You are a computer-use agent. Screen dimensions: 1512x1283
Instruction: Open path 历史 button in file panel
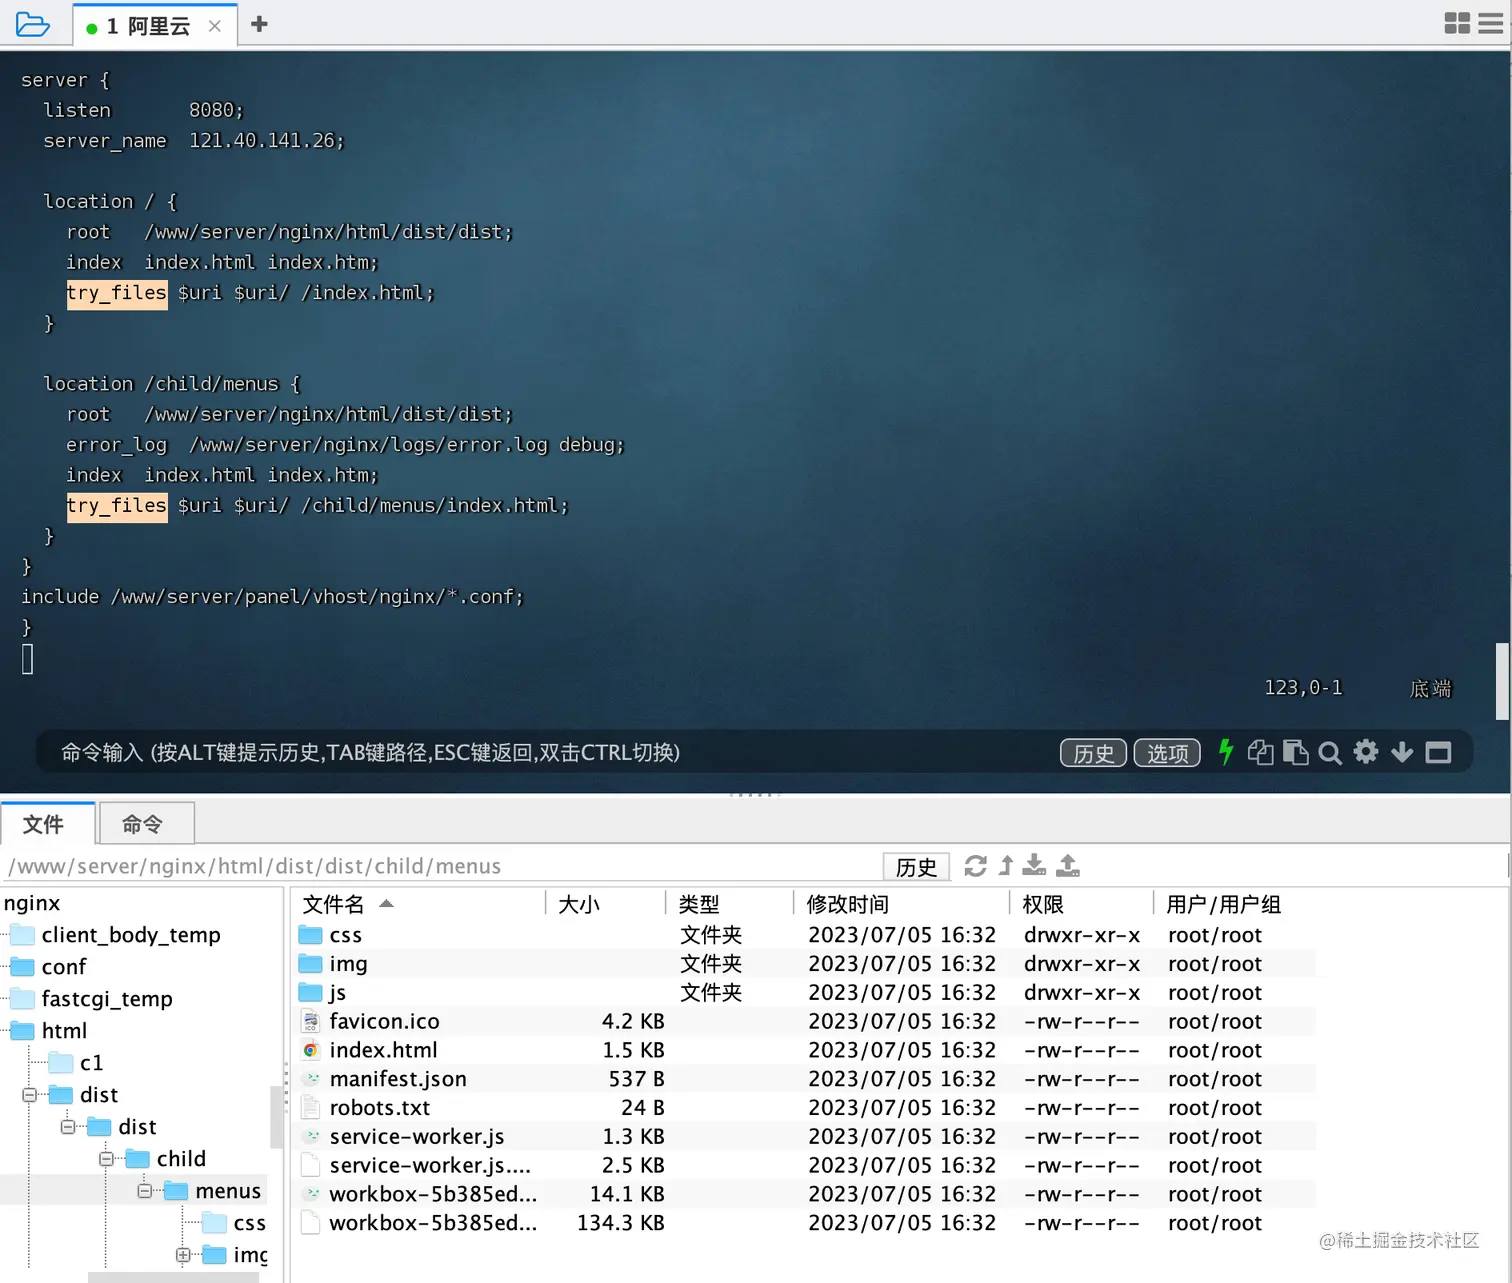(x=916, y=866)
